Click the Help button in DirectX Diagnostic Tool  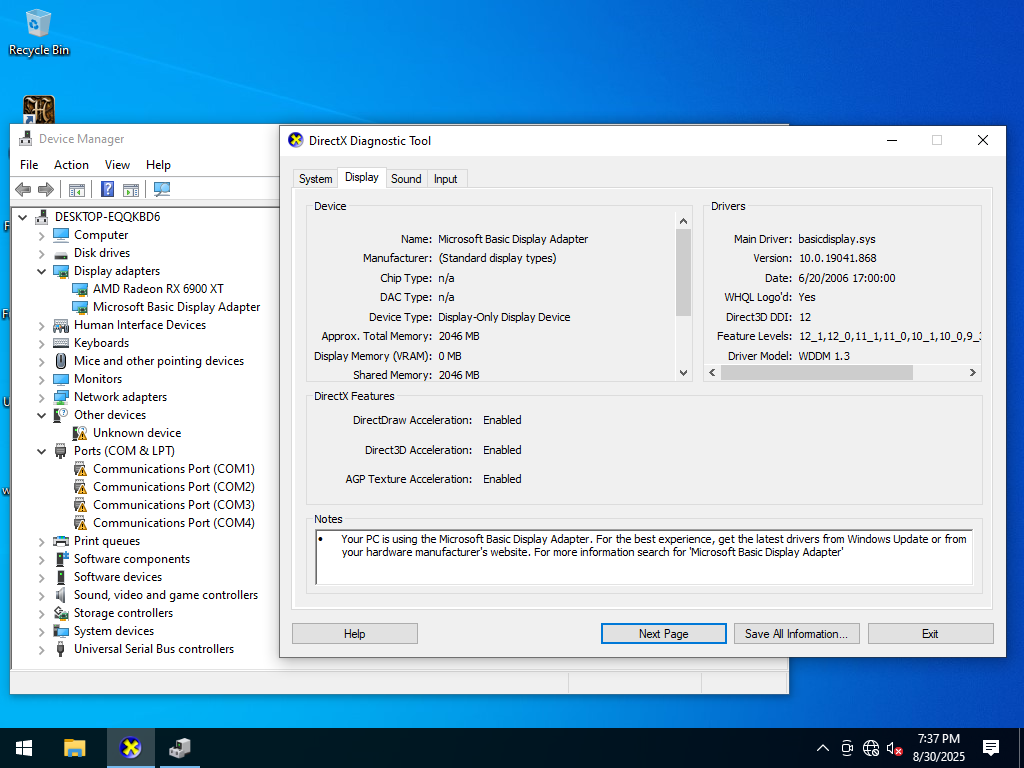click(355, 633)
